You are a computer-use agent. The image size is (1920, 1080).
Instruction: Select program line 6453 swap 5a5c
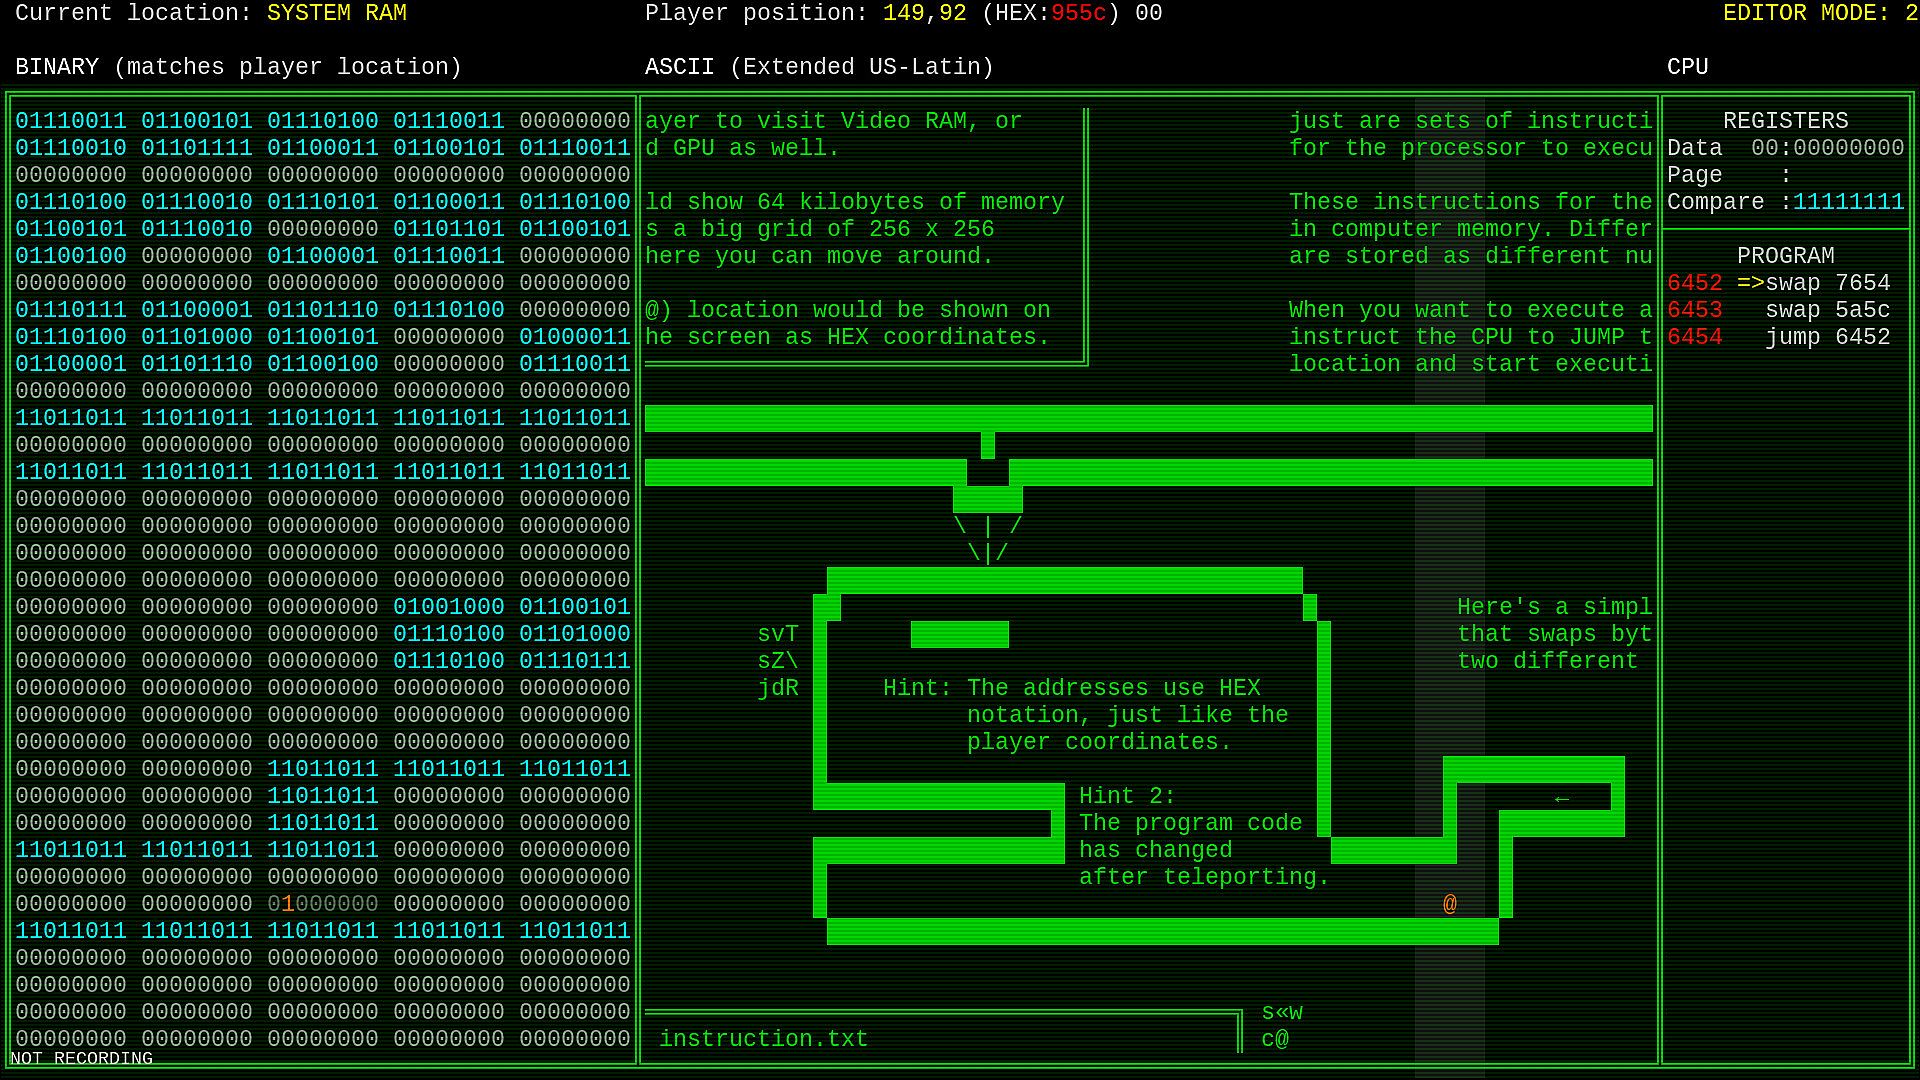[1779, 310]
